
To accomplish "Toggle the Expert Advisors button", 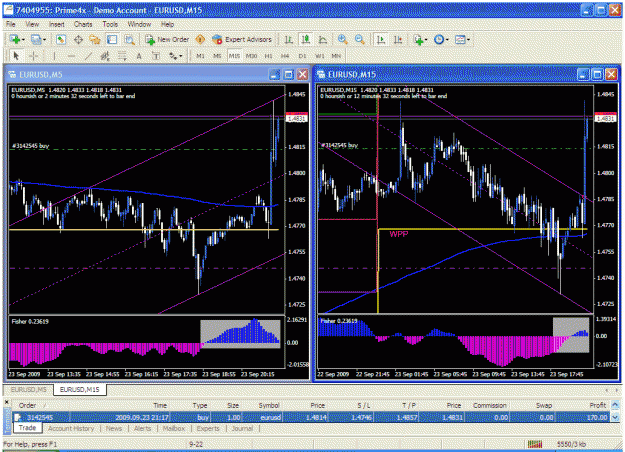I will tap(242, 39).
